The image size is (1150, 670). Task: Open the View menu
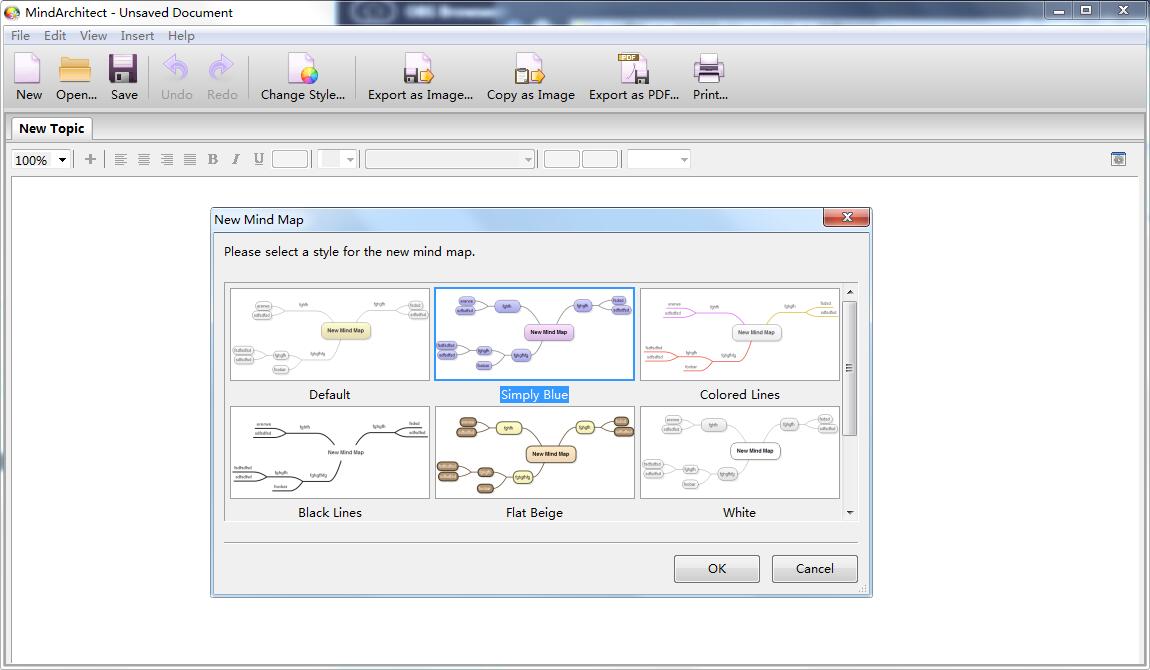[x=93, y=35]
